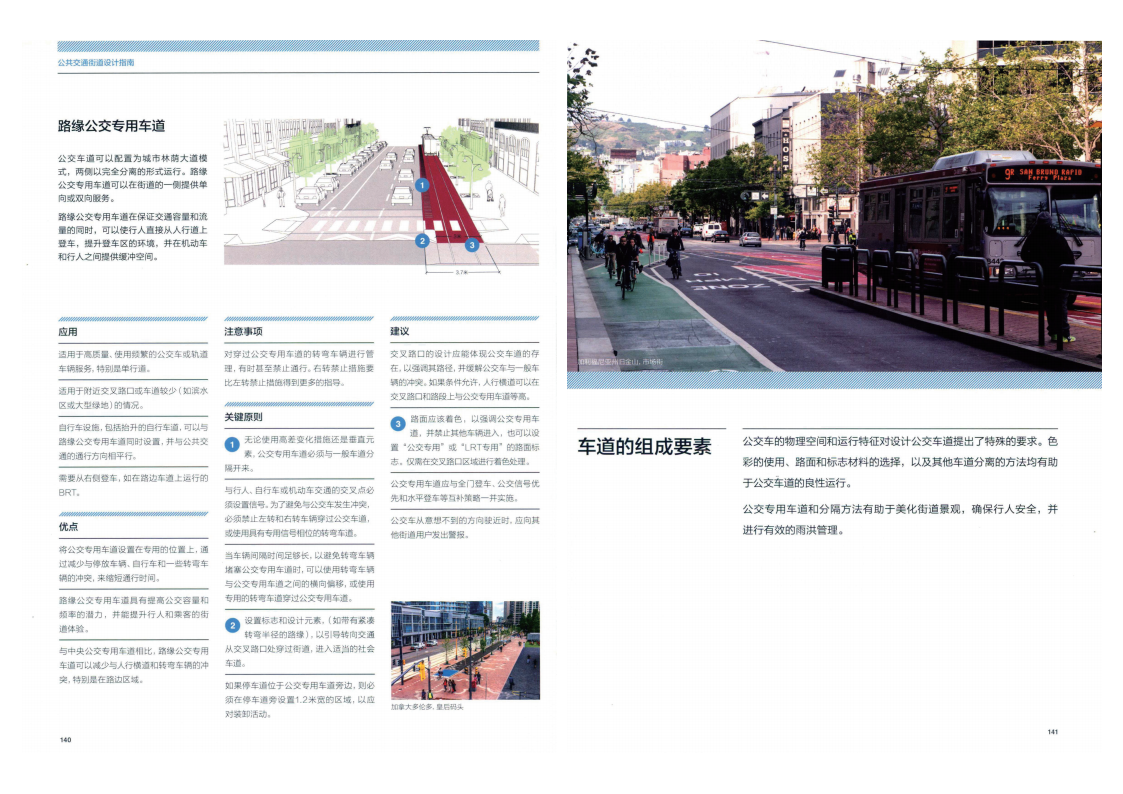Click page number 141
Viewport: 1123px width, 794px height.
click(x=1052, y=732)
